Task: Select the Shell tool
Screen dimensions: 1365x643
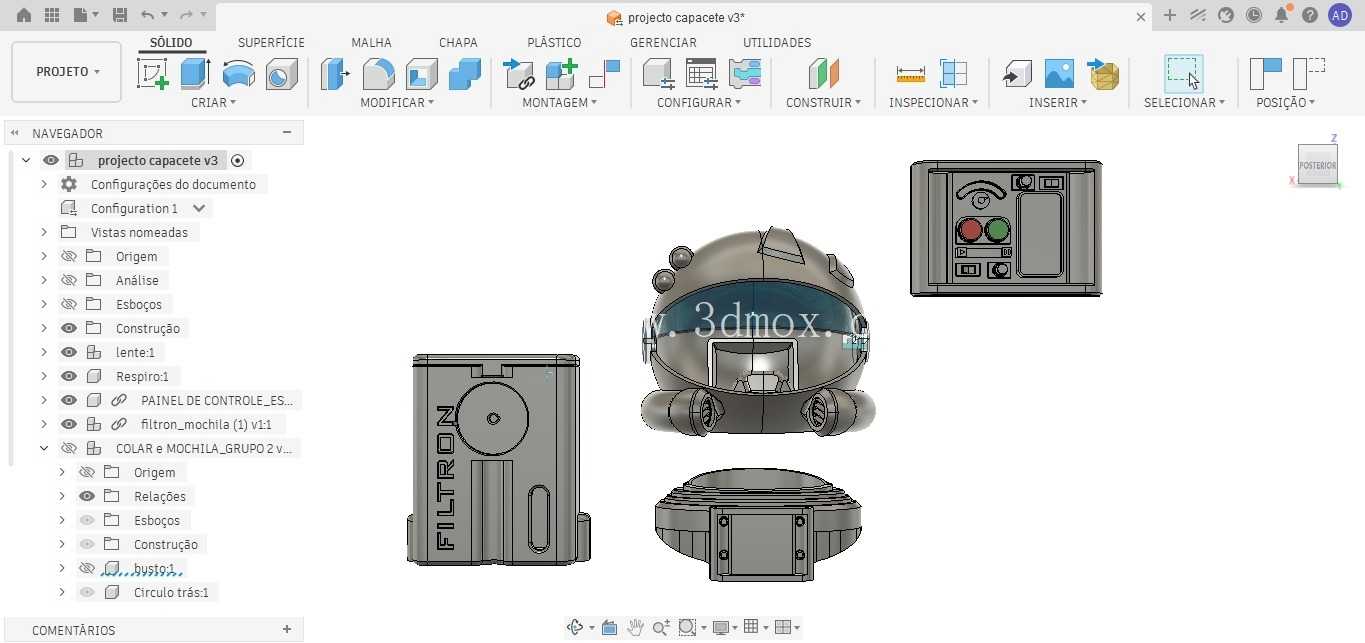Action: [421, 74]
